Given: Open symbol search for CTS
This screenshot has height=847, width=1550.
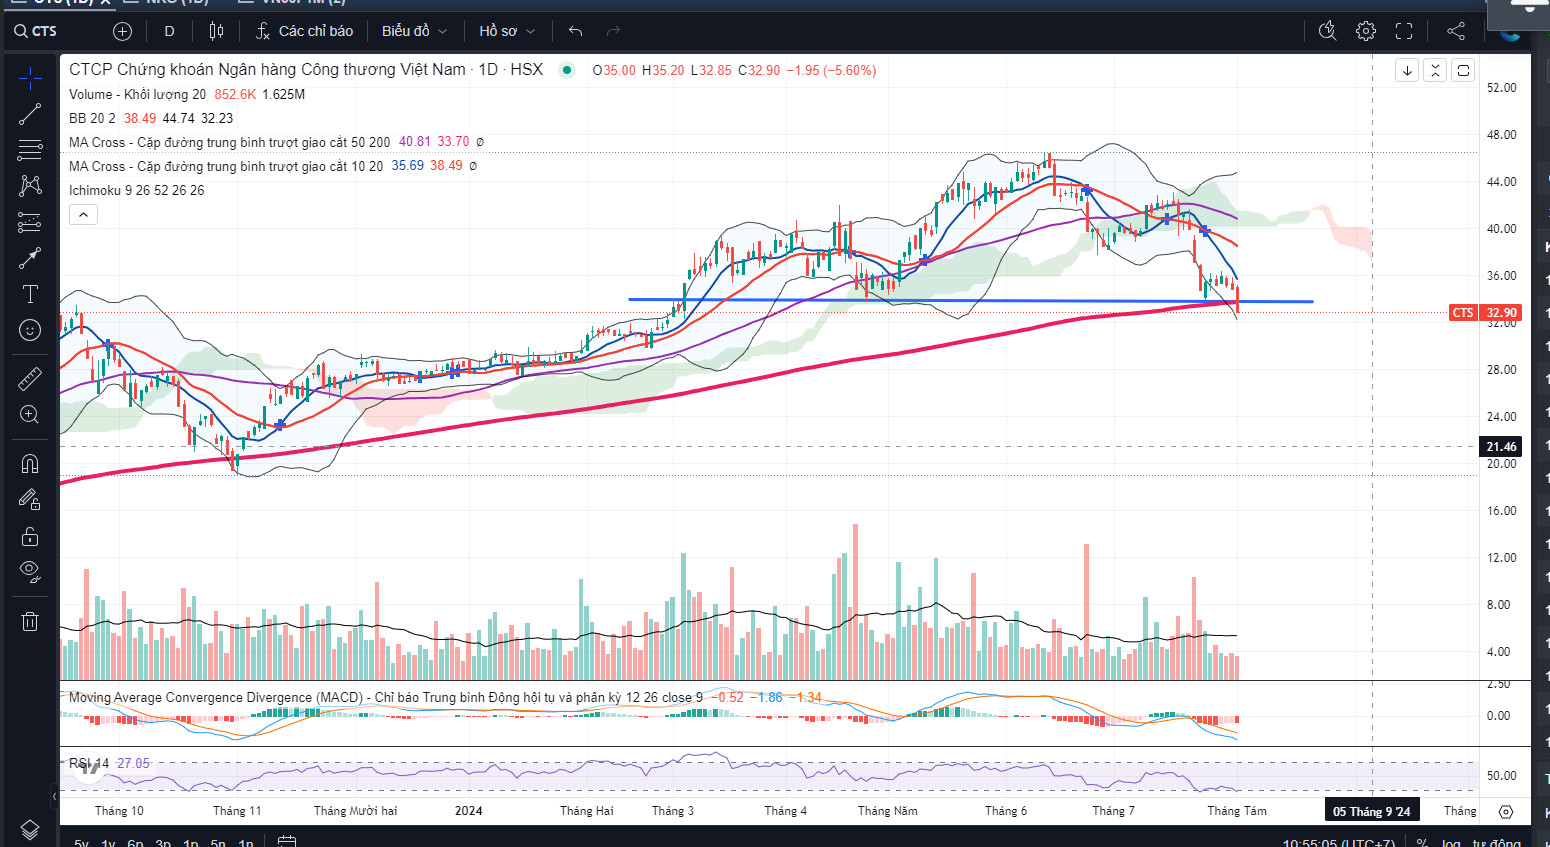Looking at the screenshot, I should point(36,31).
